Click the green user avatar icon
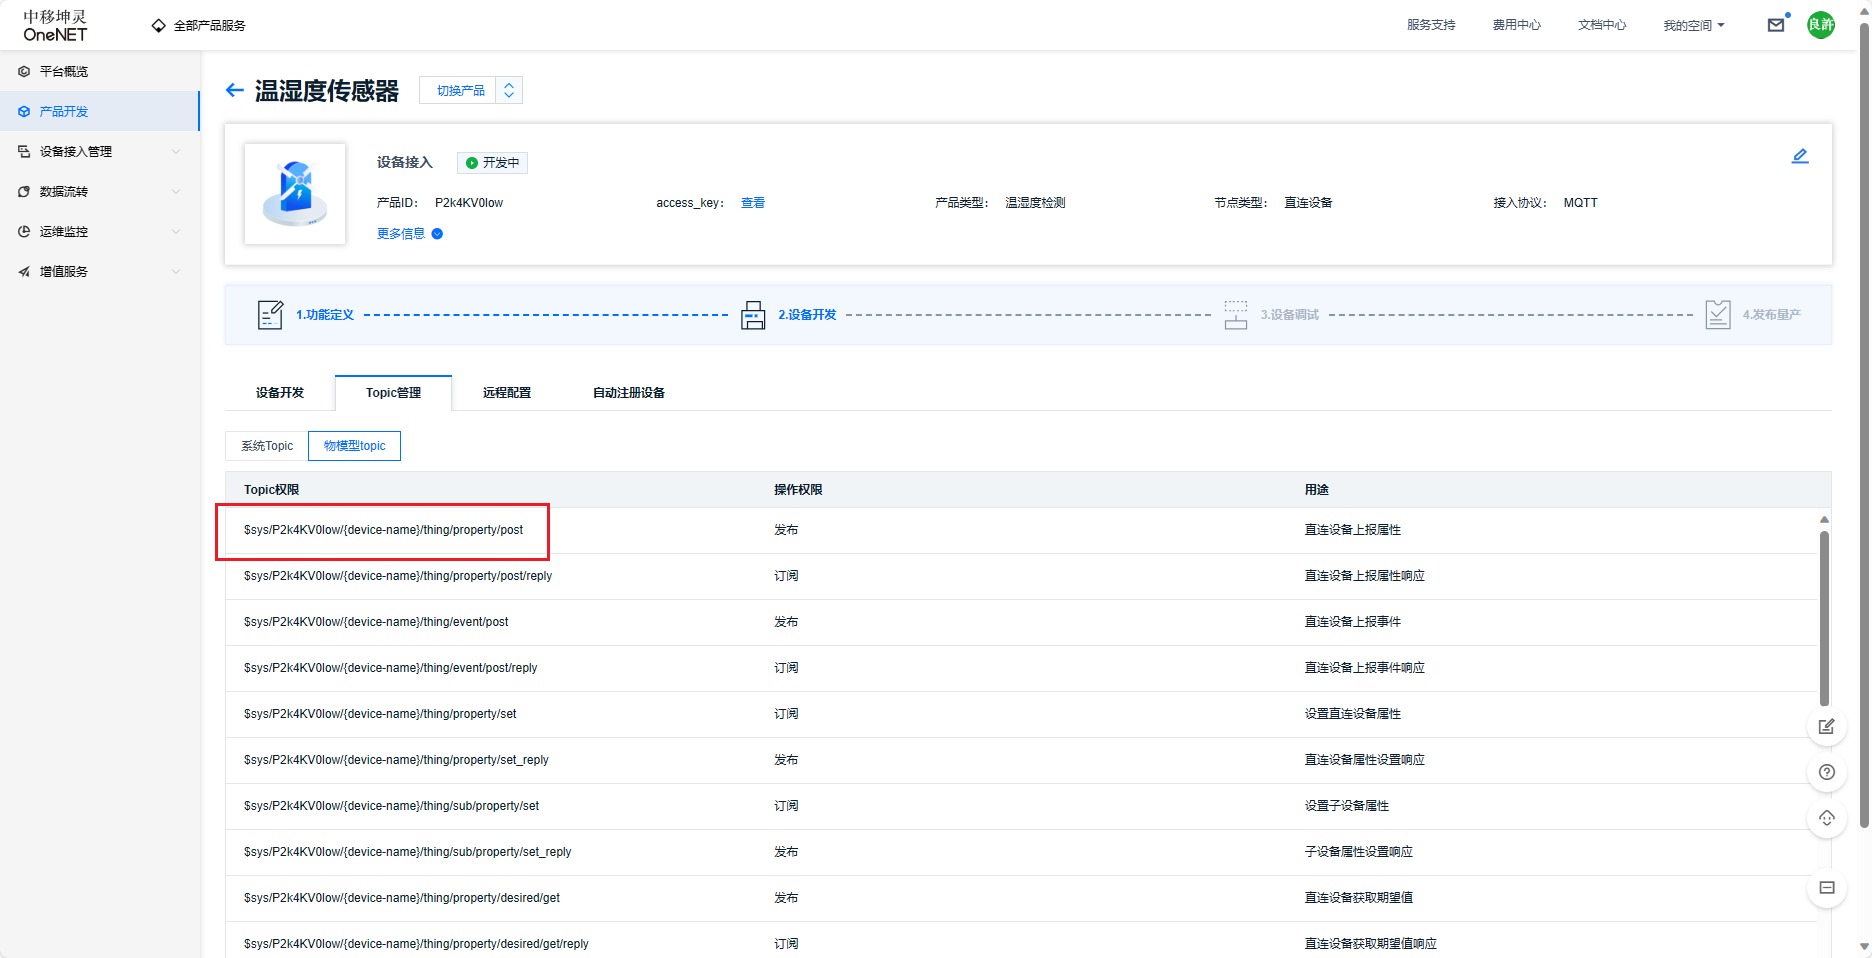Viewport: 1872px width, 958px height. tap(1820, 25)
